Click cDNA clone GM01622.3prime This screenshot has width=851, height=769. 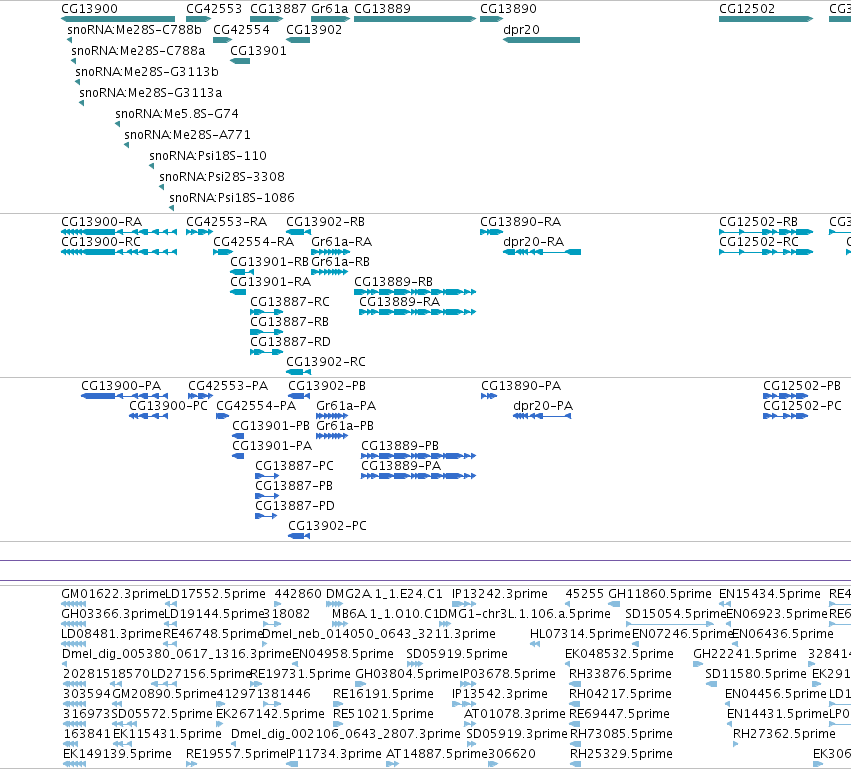[x=73, y=604]
